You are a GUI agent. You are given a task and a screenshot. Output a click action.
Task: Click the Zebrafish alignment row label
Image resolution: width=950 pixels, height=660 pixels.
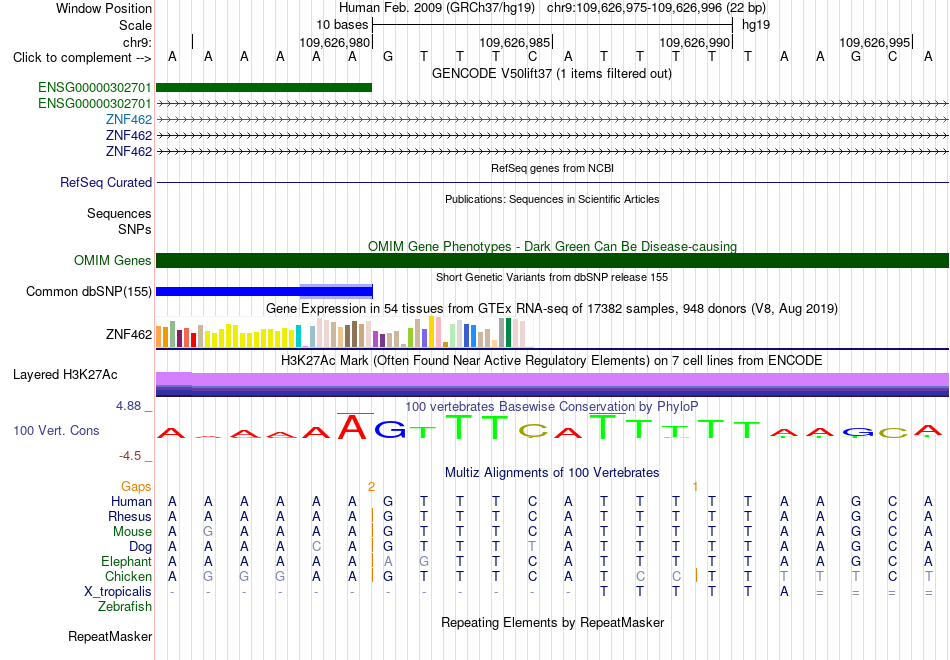(x=125, y=607)
